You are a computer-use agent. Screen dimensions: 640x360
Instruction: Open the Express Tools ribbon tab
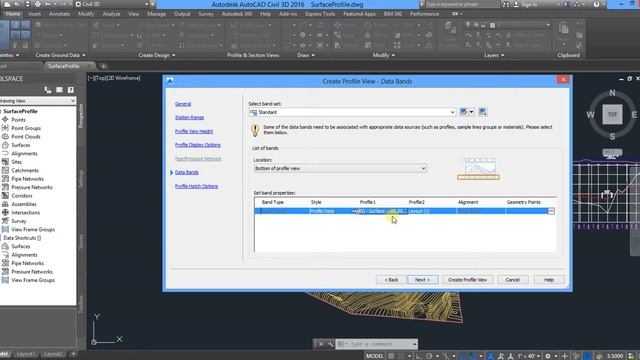pos(320,14)
